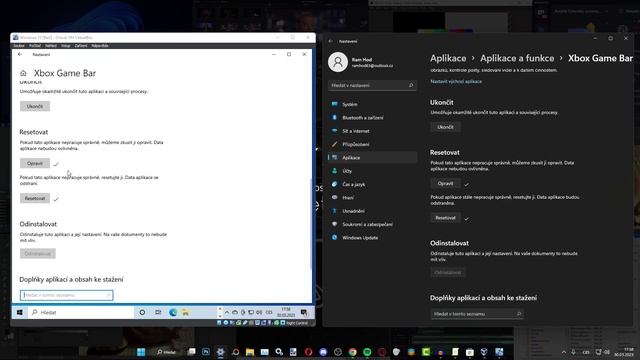
Task: Focus add-ons list search in light Settings
Action: click(67, 295)
